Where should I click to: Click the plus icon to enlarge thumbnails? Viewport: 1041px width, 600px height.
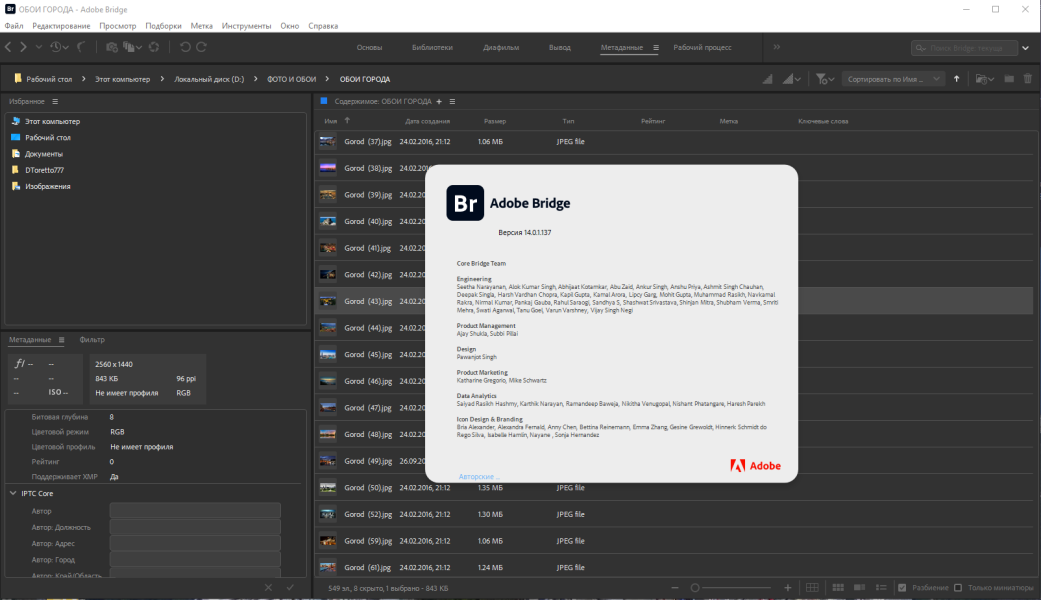(787, 588)
